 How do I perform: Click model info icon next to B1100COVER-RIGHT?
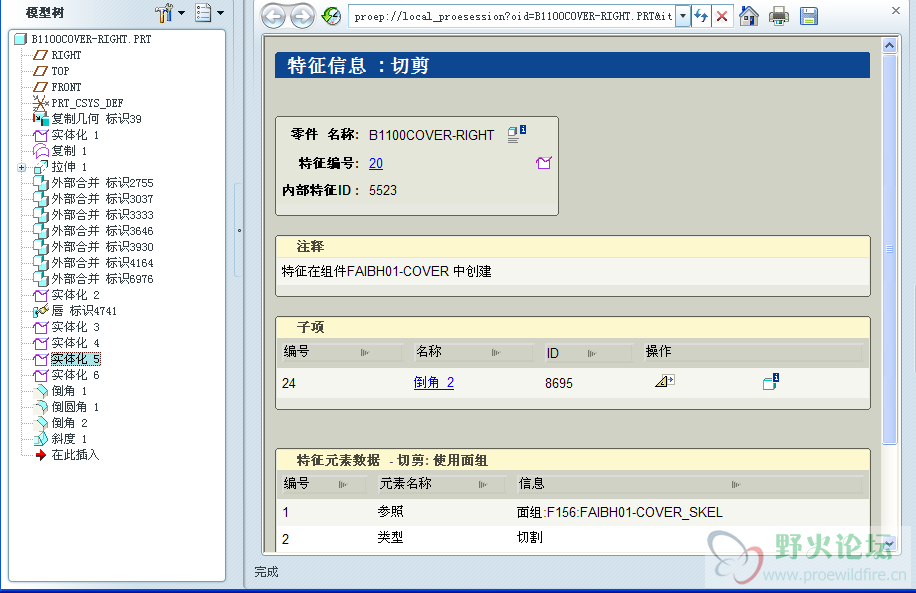coord(516,134)
